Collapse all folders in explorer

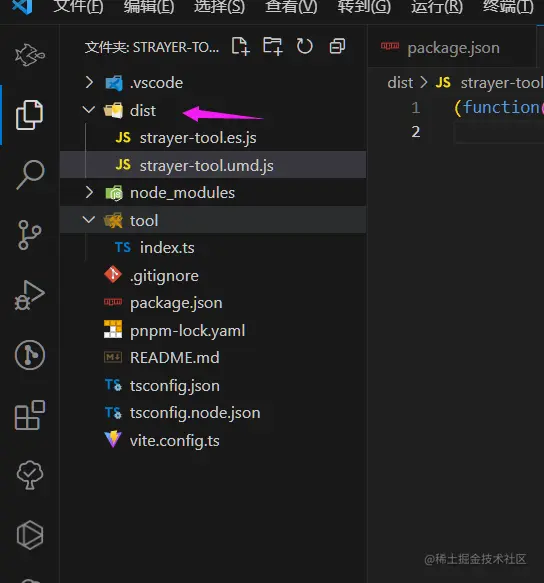[337, 46]
